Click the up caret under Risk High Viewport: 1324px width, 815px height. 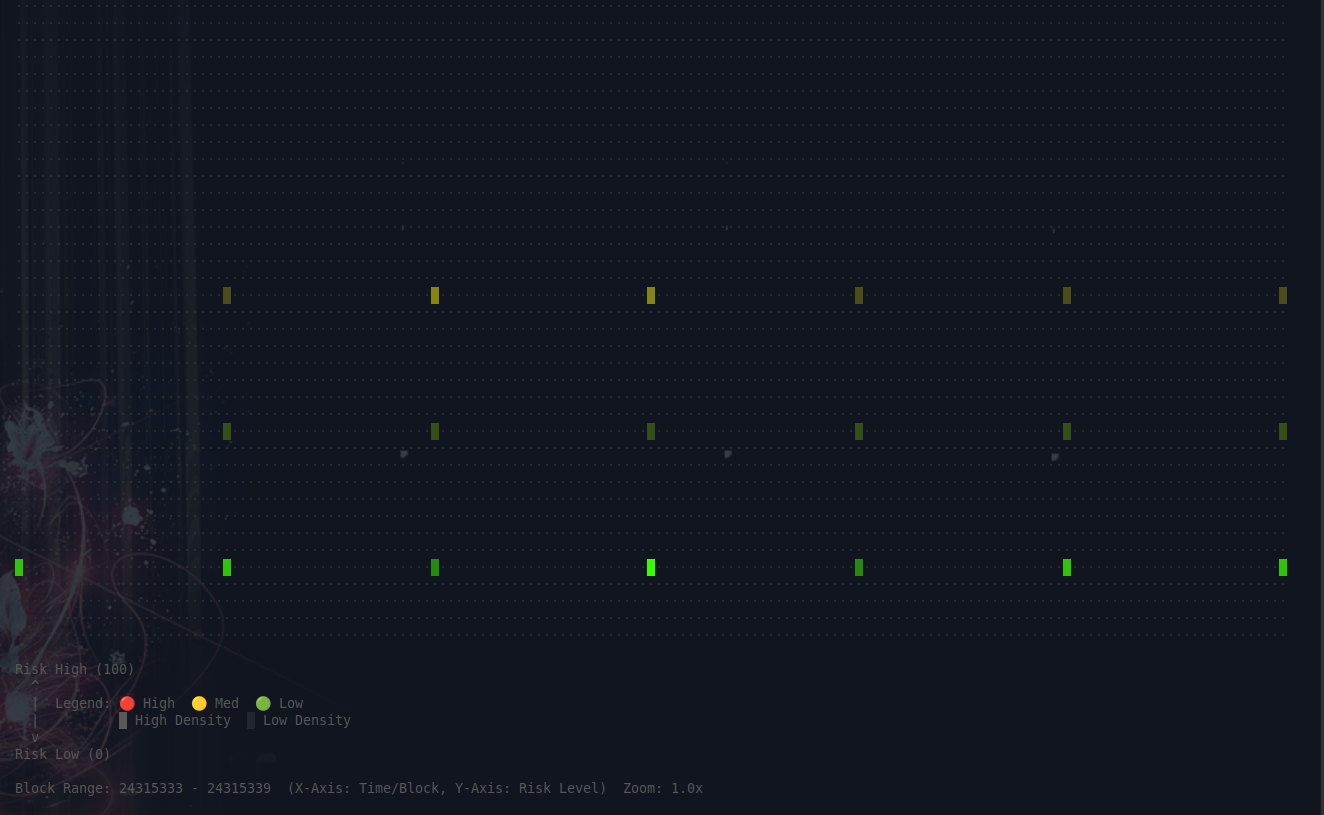pyautogui.click(x=35, y=685)
